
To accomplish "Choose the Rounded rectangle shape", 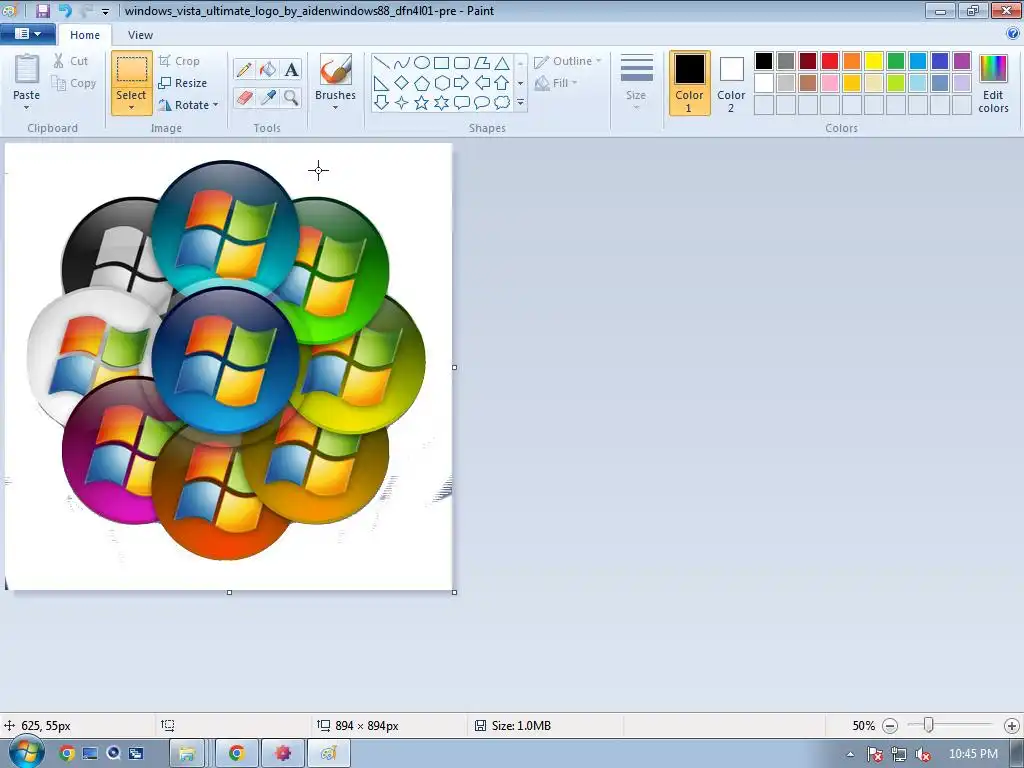I will 462,63.
